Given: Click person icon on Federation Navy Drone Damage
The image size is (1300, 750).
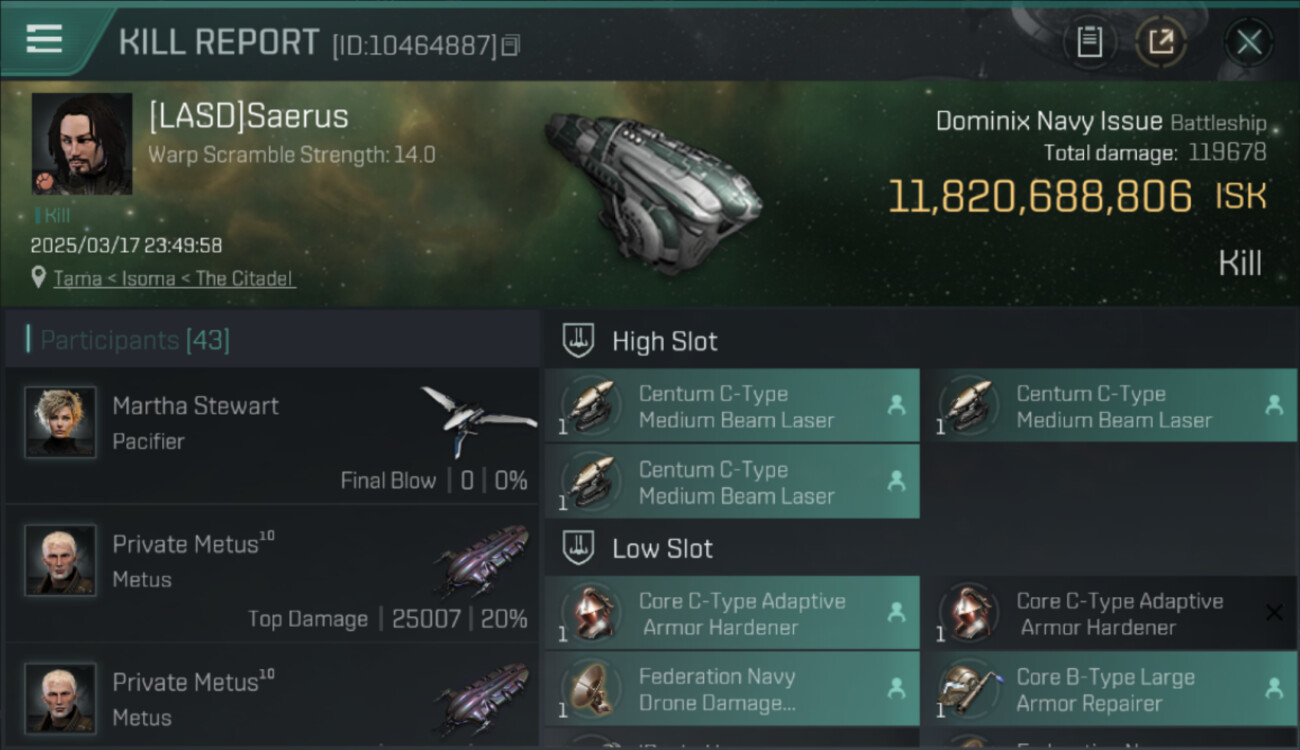Looking at the screenshot, I should (896, 688).
